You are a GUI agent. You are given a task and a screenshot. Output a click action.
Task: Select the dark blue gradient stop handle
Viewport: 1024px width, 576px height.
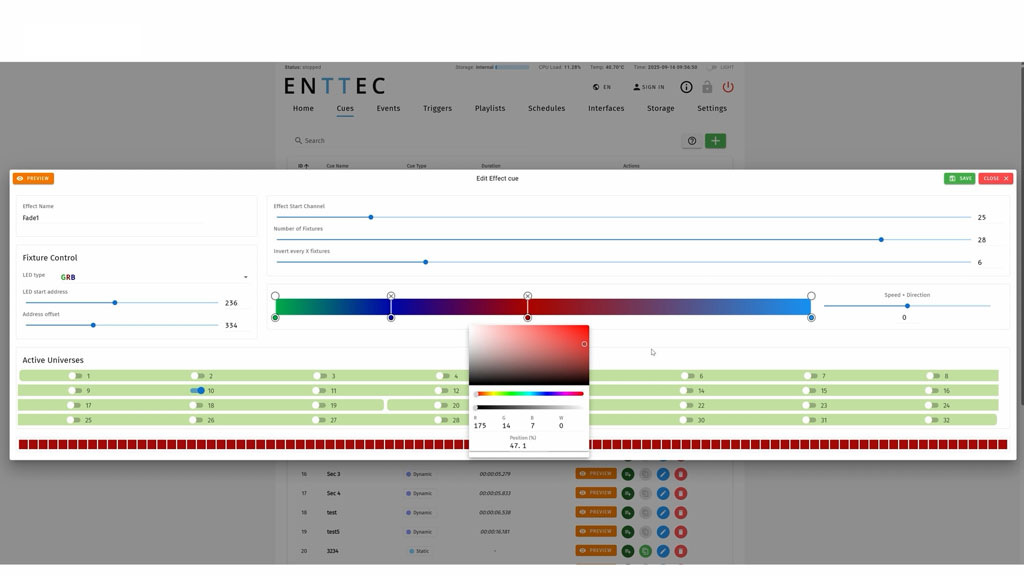(391, 318)
